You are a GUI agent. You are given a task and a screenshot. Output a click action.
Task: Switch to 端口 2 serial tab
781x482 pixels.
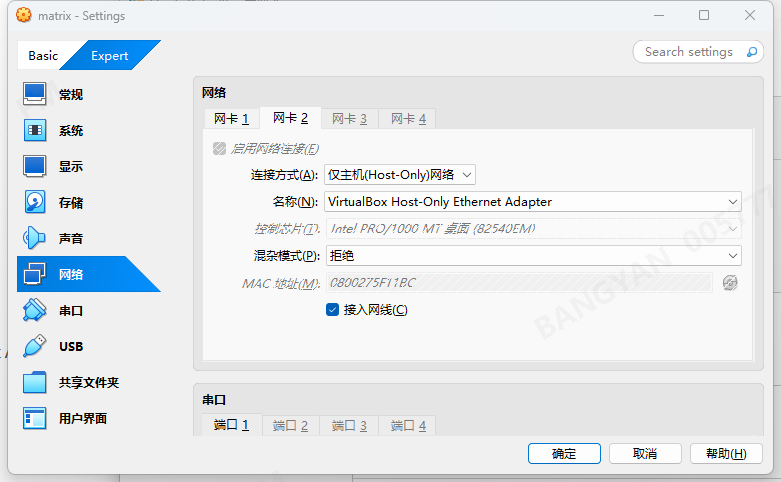[290, 425]
